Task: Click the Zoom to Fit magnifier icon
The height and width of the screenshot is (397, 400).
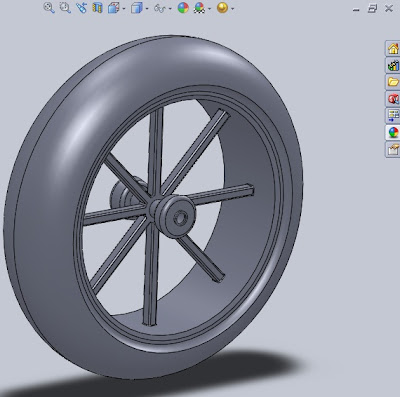Action: (49, 8)
